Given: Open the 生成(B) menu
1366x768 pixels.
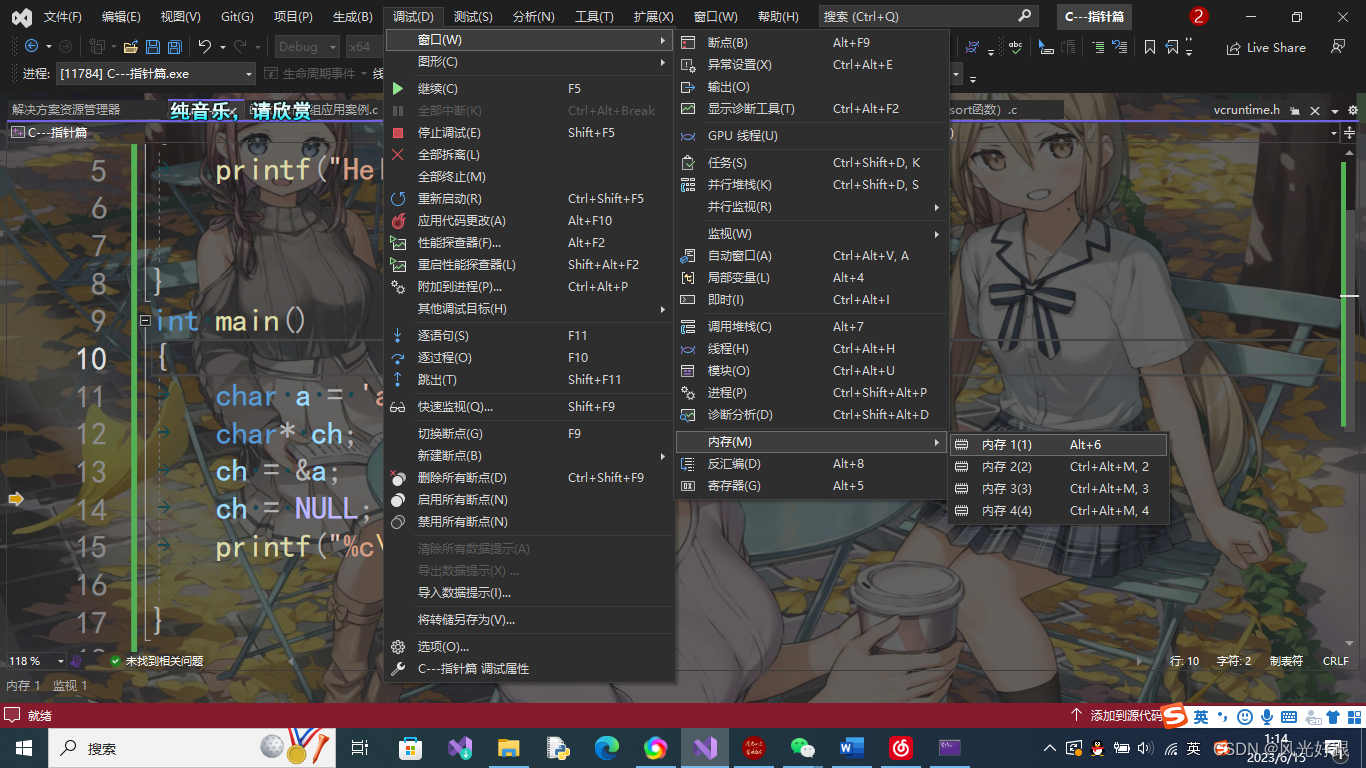Looking at the screenshot, I should click(x=351, y=17).
